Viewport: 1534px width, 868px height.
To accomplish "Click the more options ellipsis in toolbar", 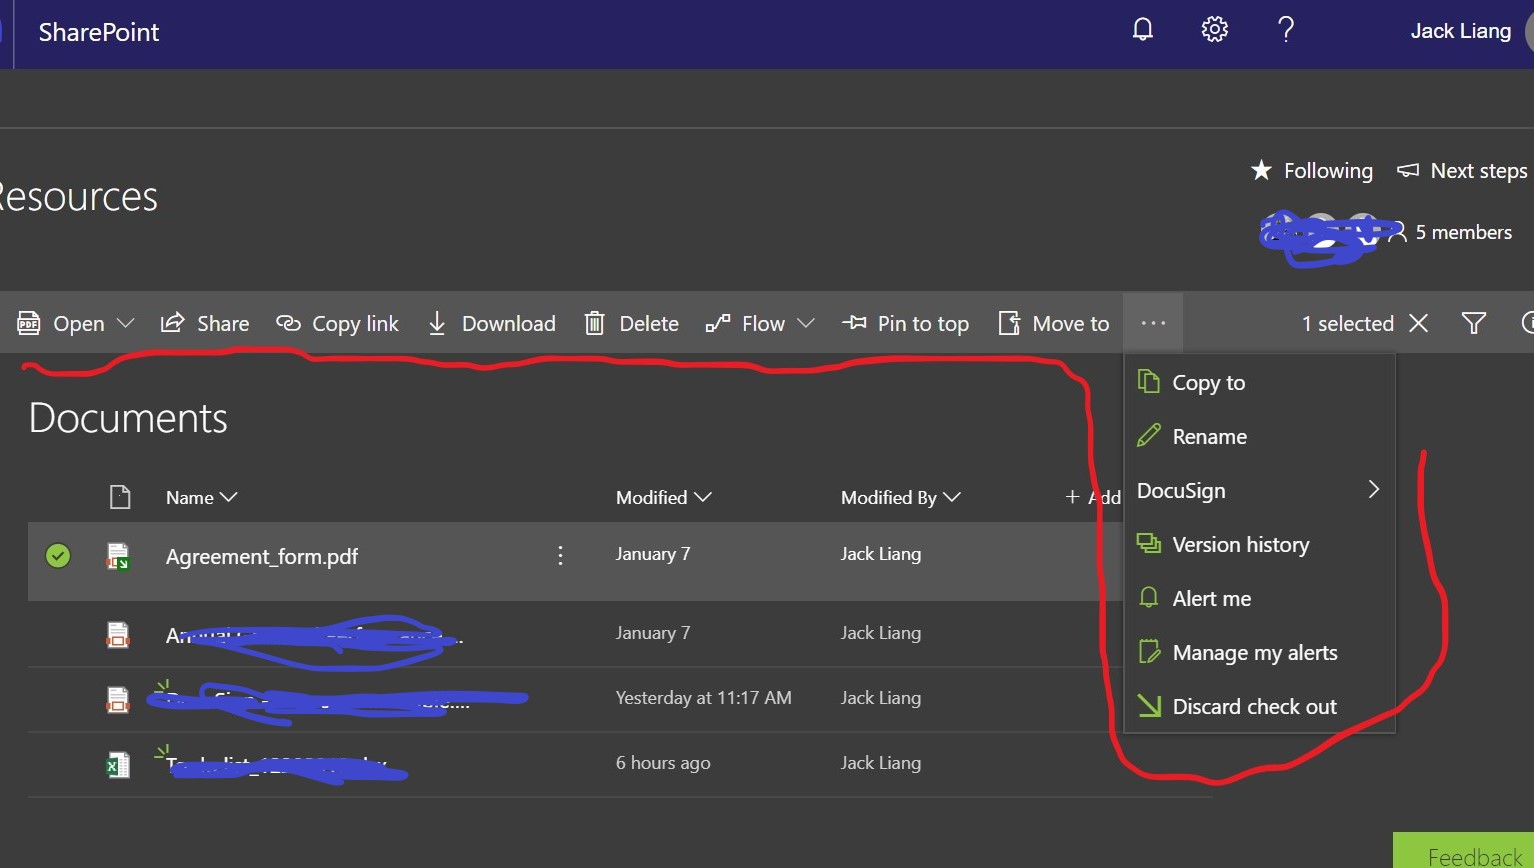I will pos(1153,323).
